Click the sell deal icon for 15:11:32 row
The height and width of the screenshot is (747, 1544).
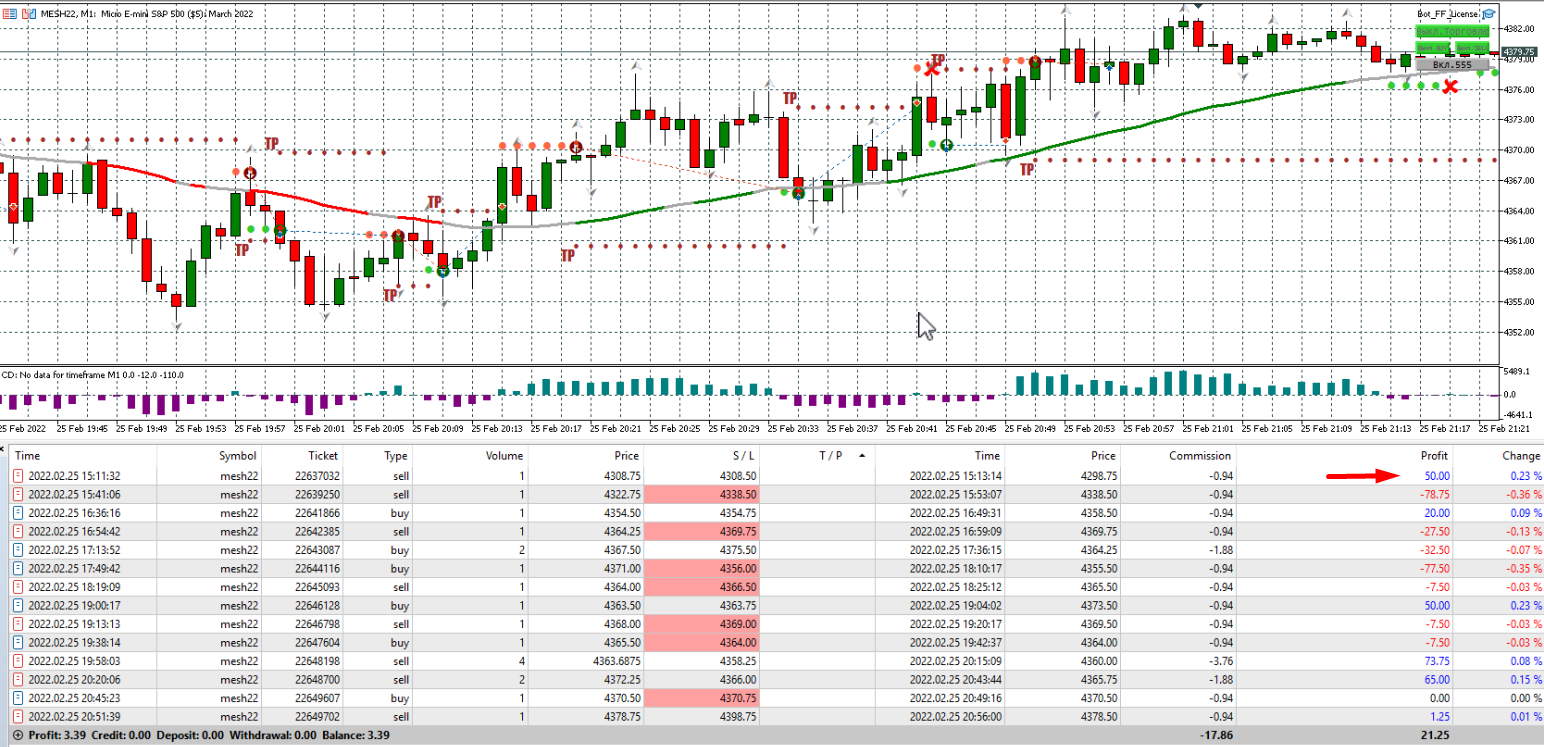point(19,476)
